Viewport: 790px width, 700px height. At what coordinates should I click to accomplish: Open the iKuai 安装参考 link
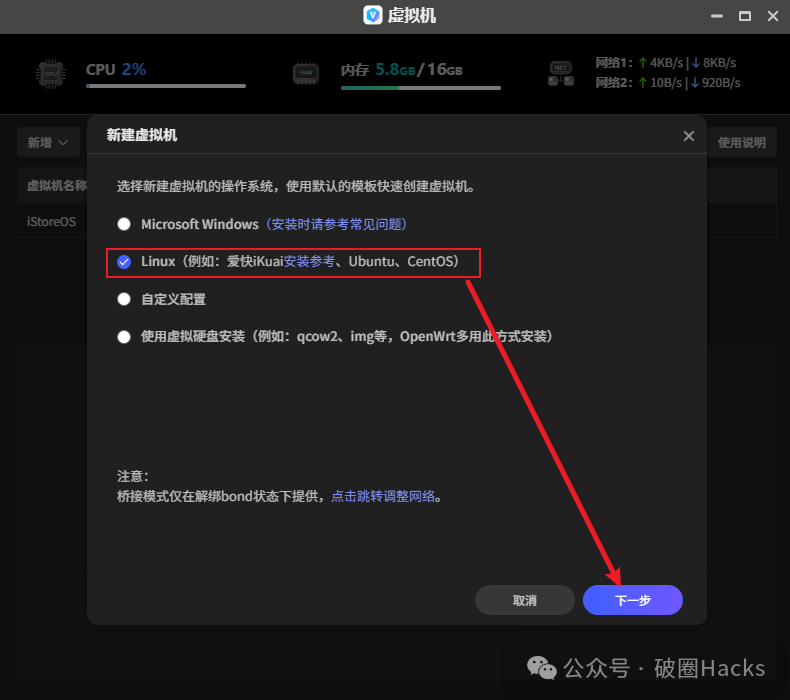coord(309,262)
